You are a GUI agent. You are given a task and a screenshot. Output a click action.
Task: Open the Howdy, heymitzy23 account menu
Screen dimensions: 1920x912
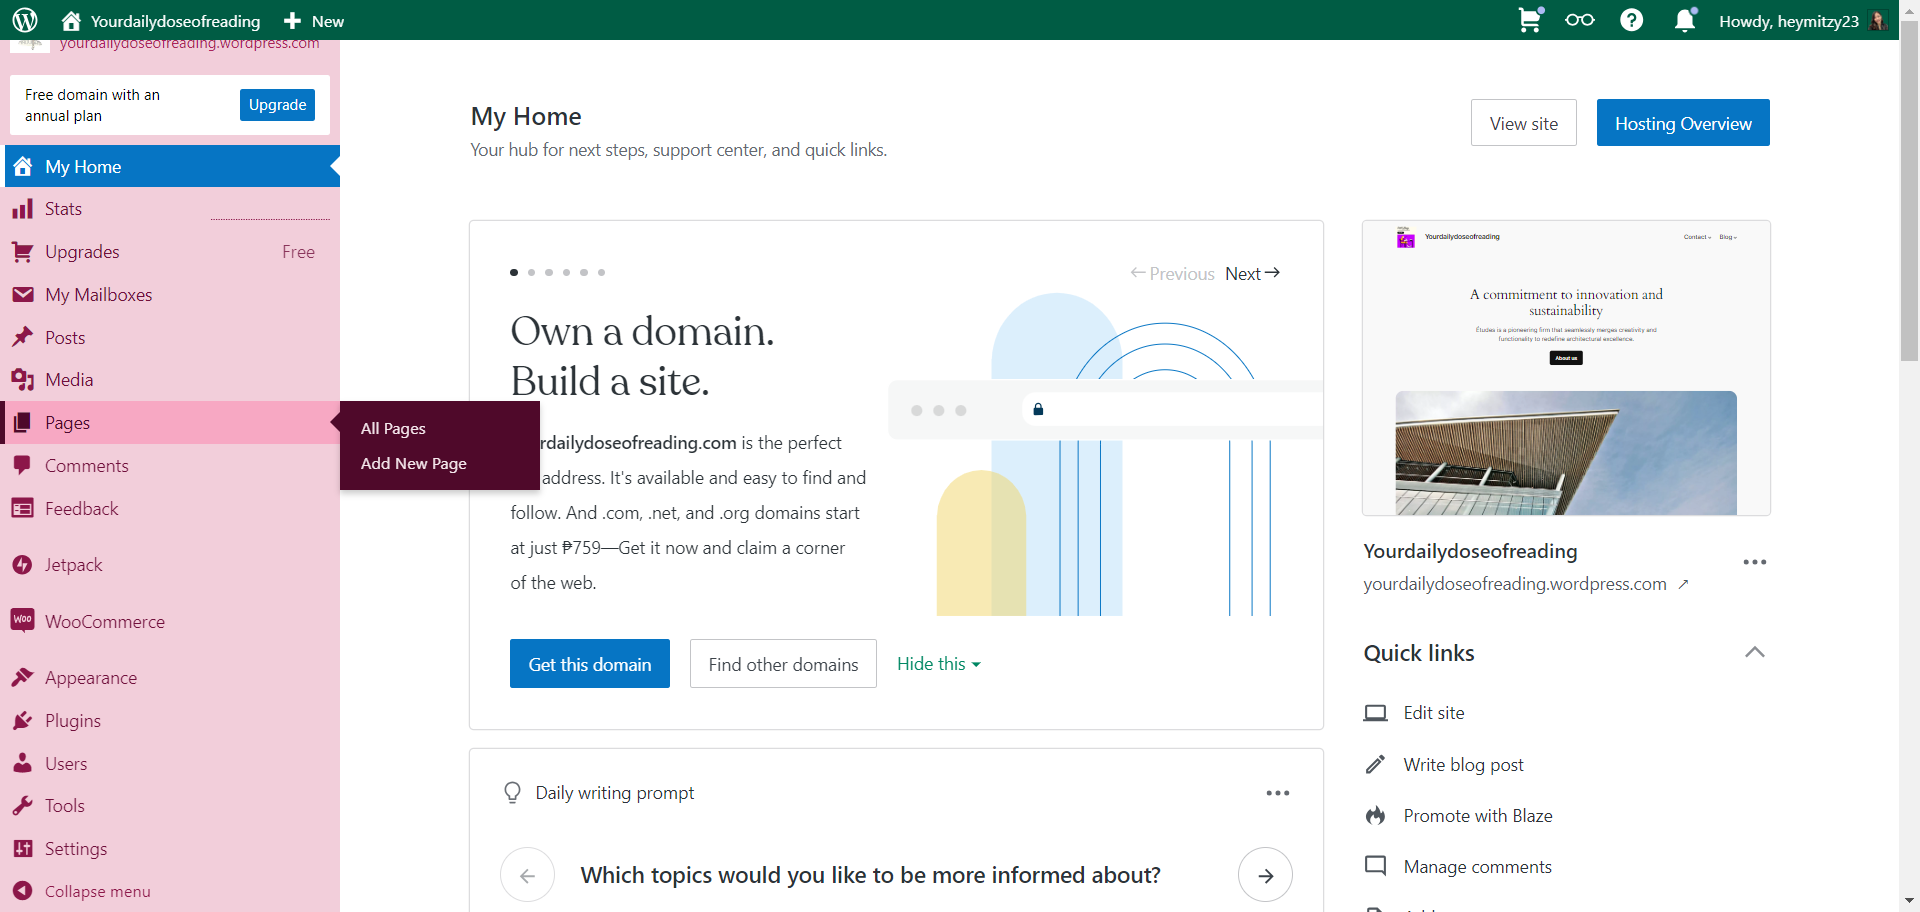coord(1803,21)
